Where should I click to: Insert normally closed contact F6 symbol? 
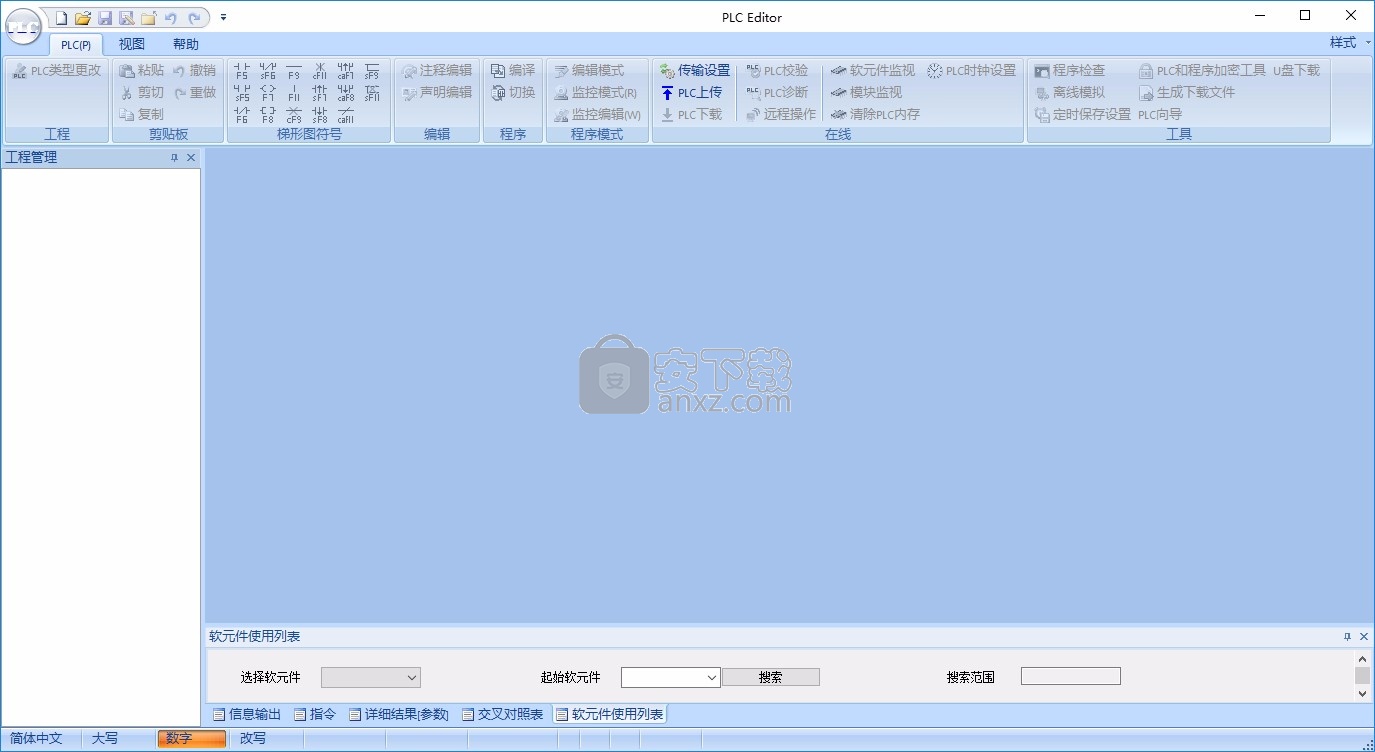(242, 114)
